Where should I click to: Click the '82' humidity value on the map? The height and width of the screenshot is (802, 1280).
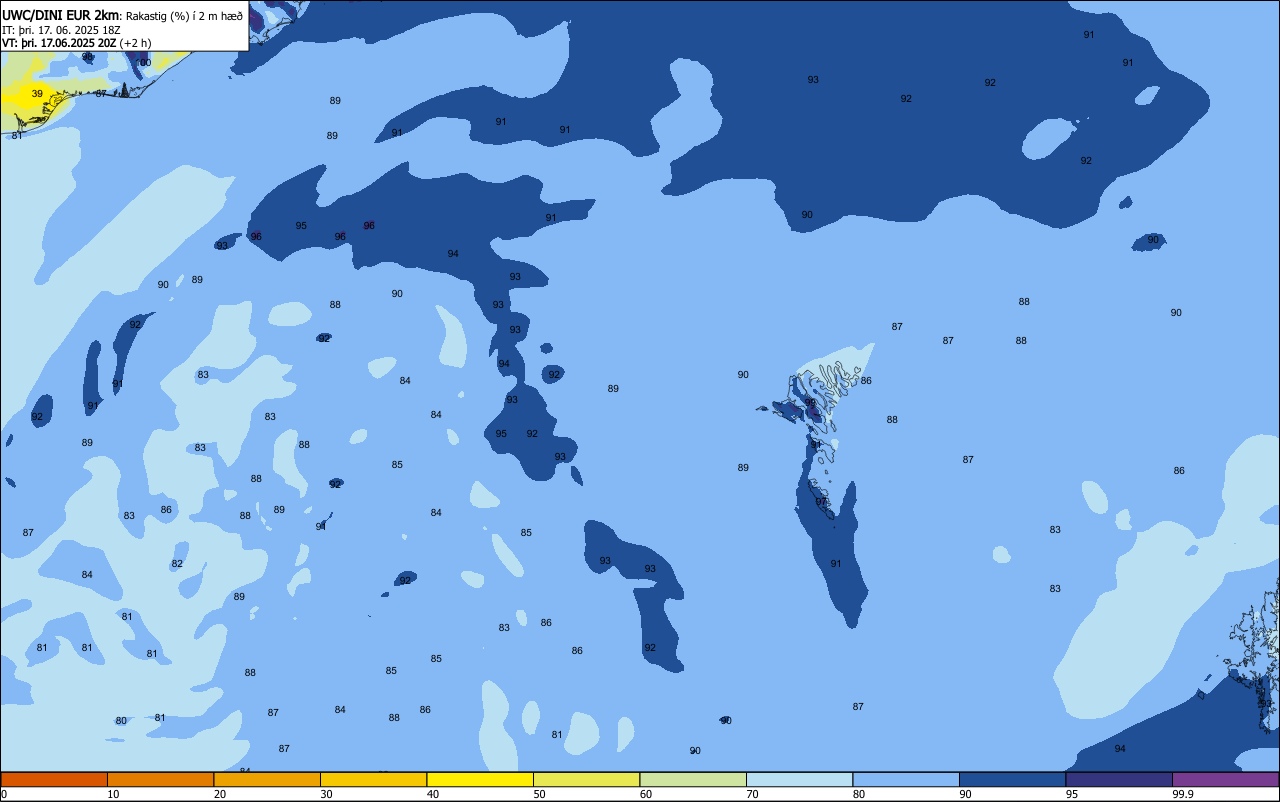click(x=177, y=564)
